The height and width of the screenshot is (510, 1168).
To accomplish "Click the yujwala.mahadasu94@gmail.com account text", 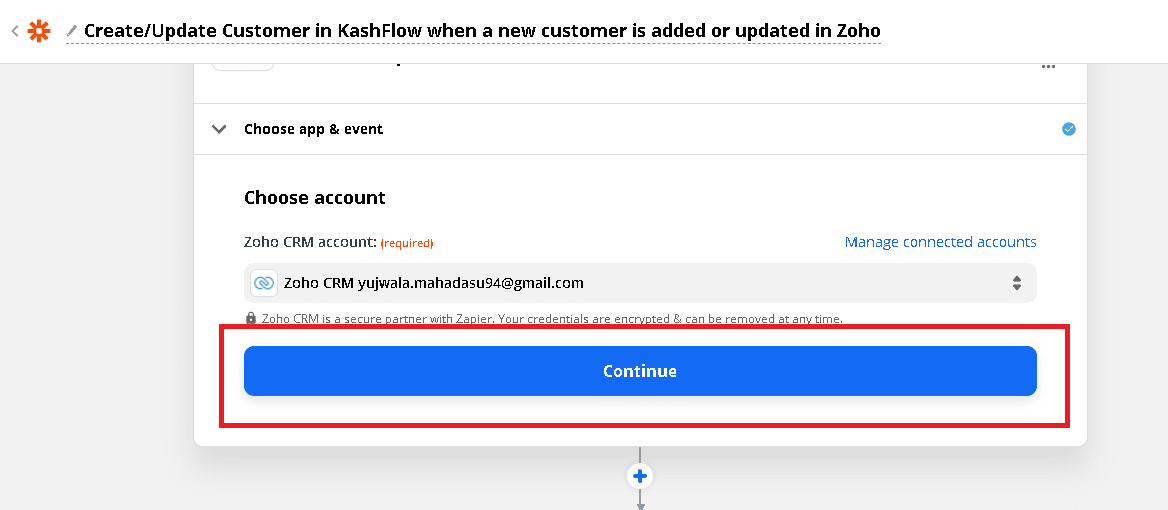I will tap(470, 283).
